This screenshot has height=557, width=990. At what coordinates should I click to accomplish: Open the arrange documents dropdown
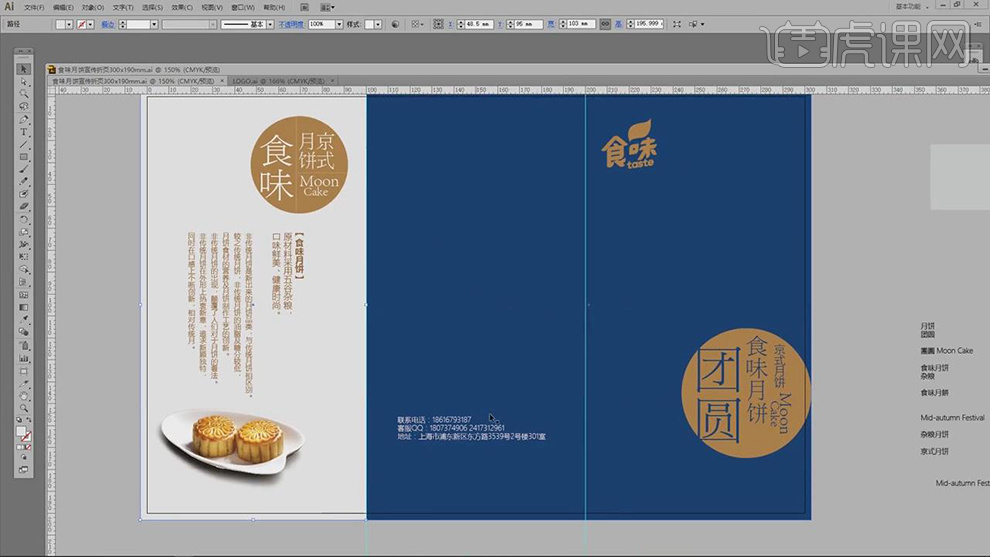pos(326,7)
